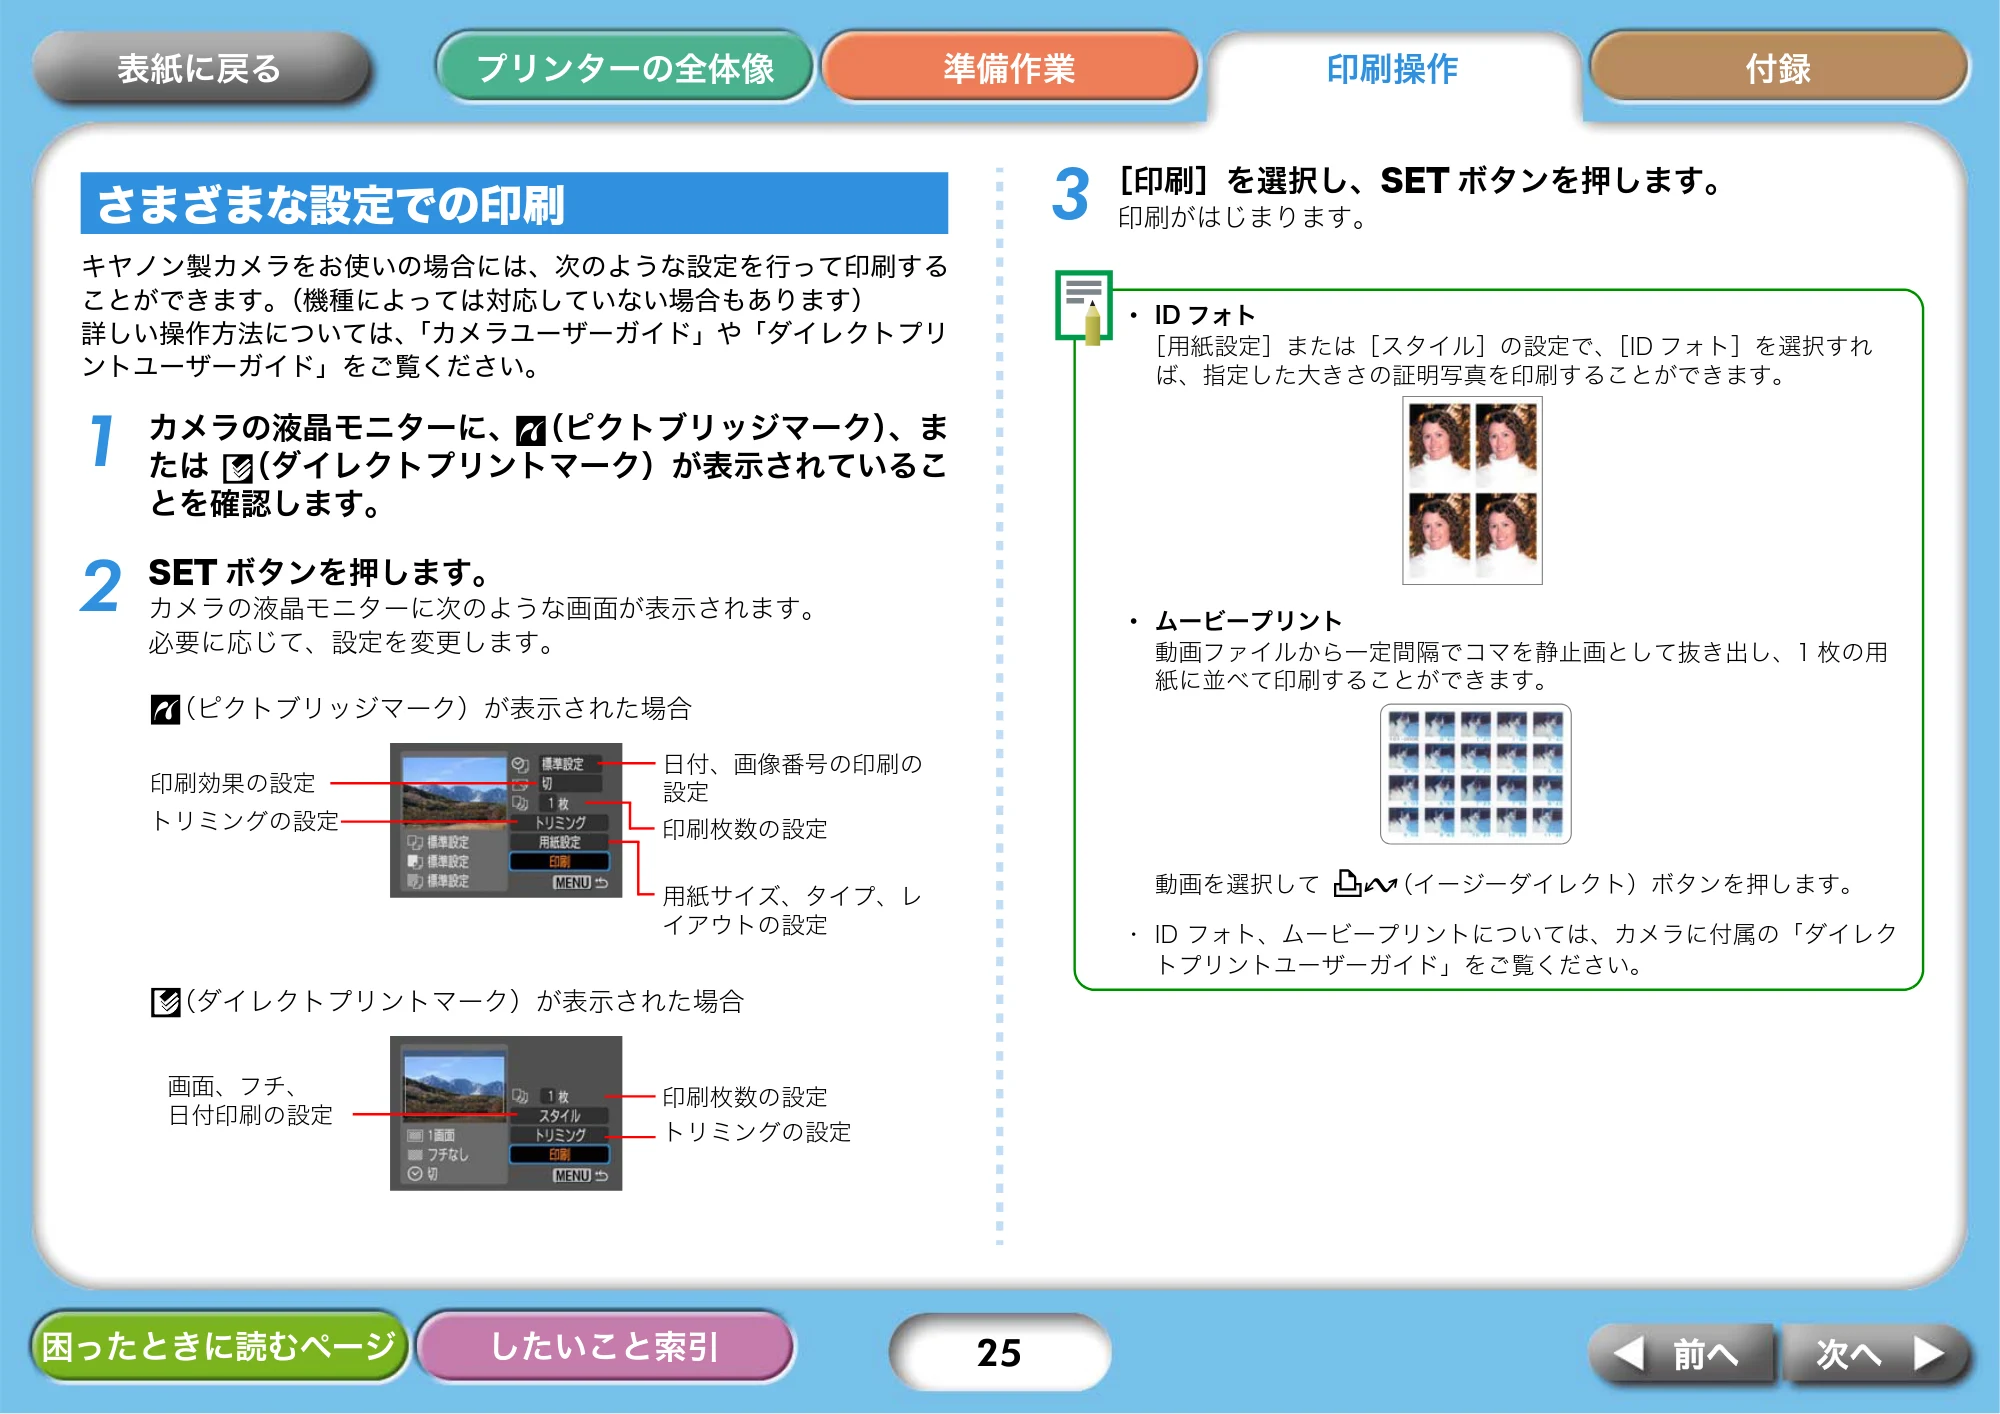
Task: Click the label '日付、画像番号の印刷の設定'
Action: pos(792,777)
